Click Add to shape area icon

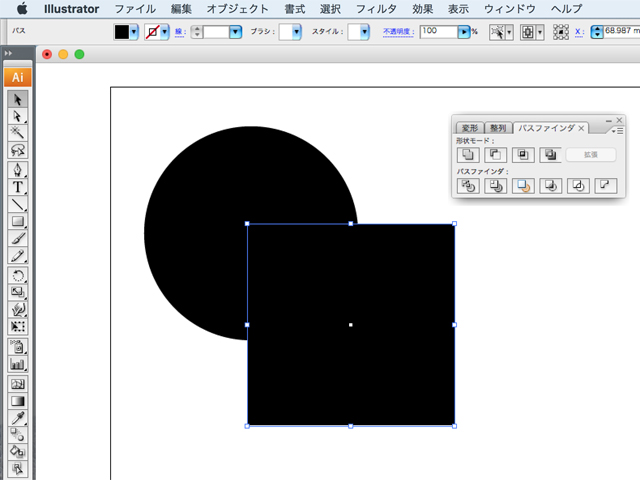click(466, 155)
